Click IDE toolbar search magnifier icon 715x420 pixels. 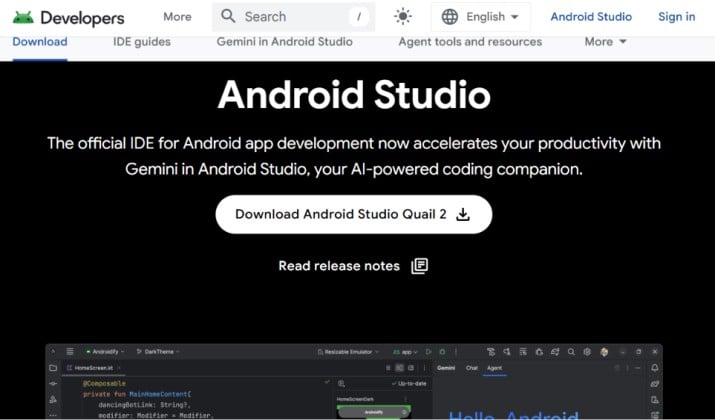571,352
